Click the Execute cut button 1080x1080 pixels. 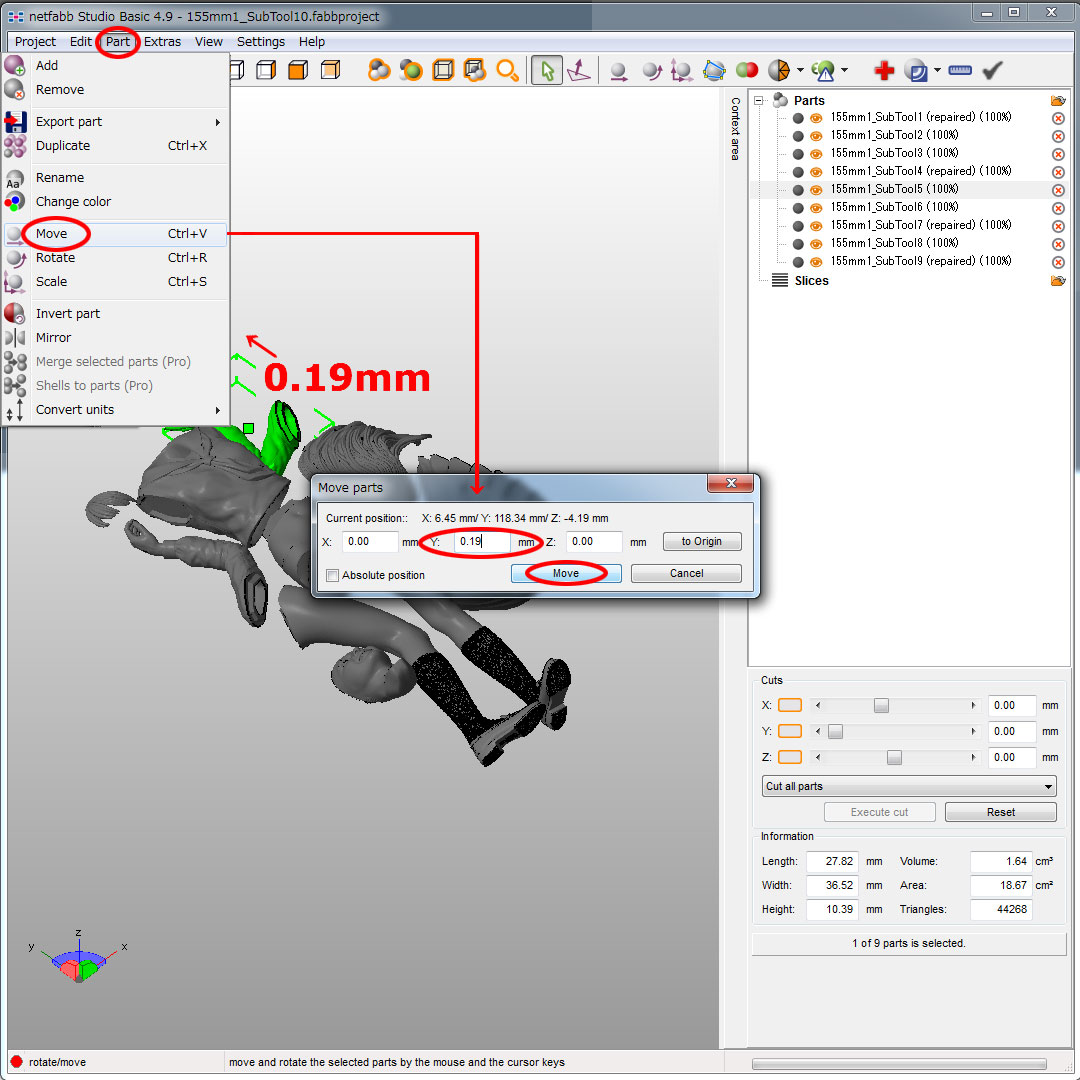(879, 812)
